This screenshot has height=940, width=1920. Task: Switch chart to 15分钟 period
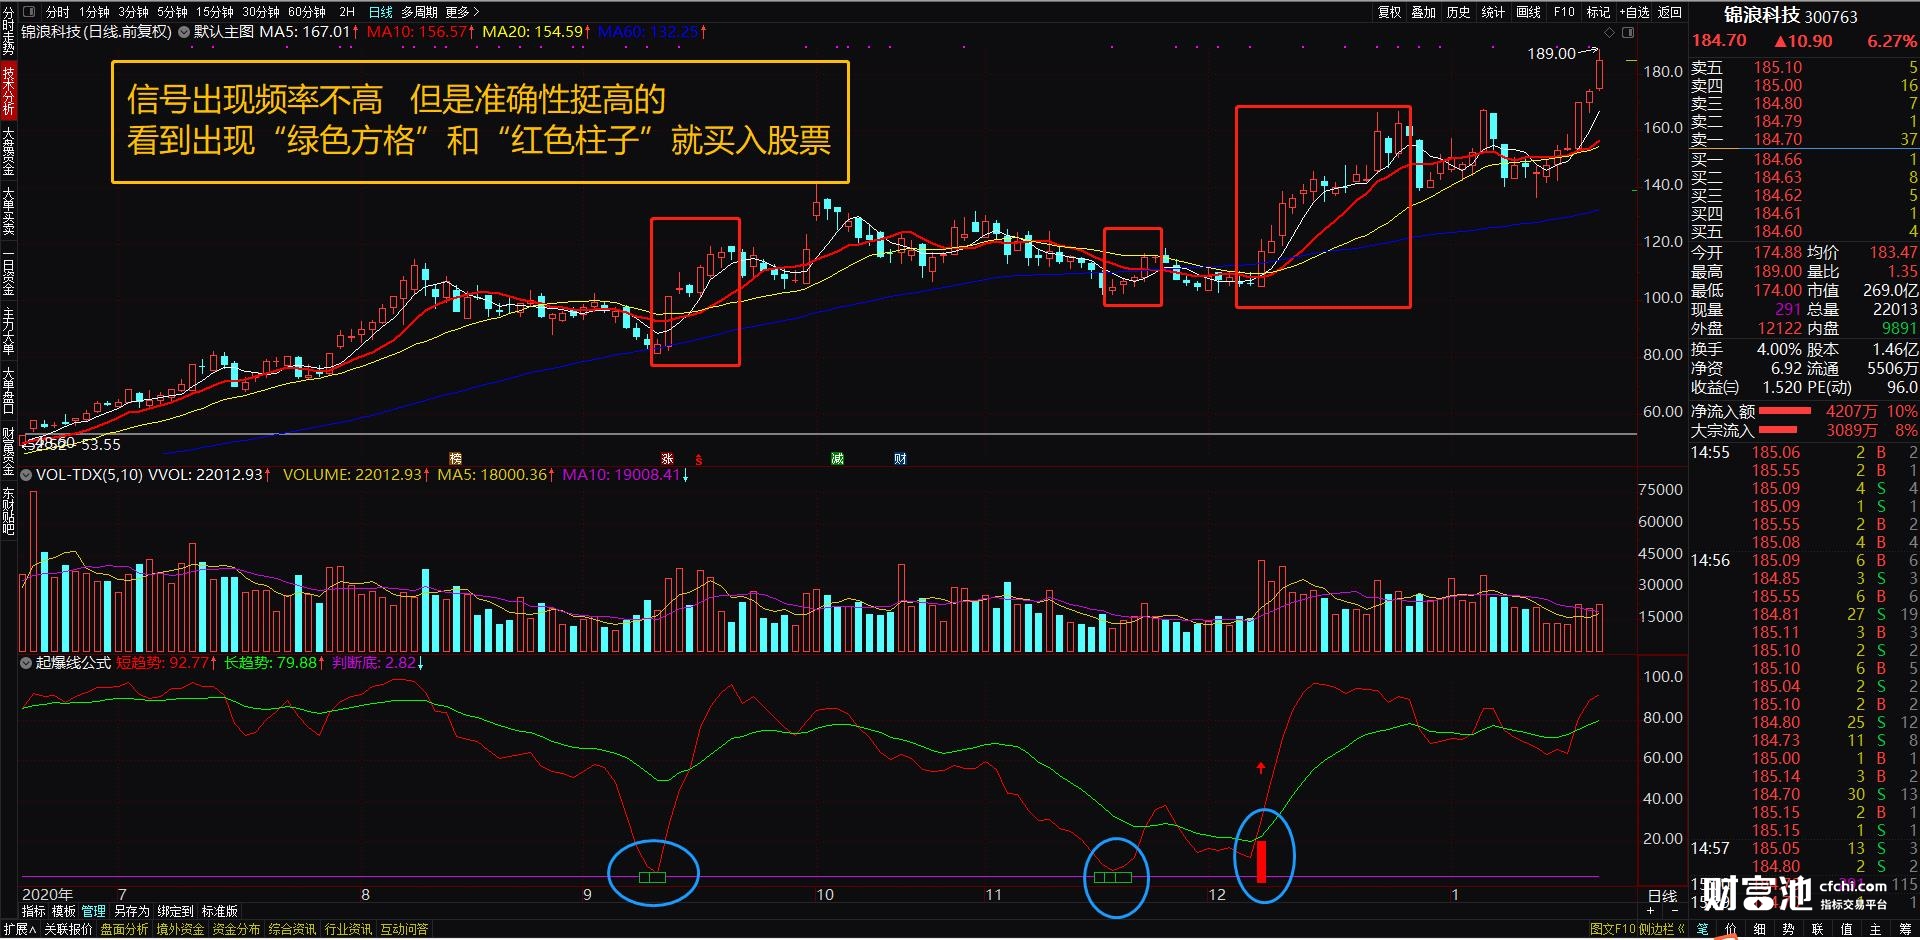214,12
